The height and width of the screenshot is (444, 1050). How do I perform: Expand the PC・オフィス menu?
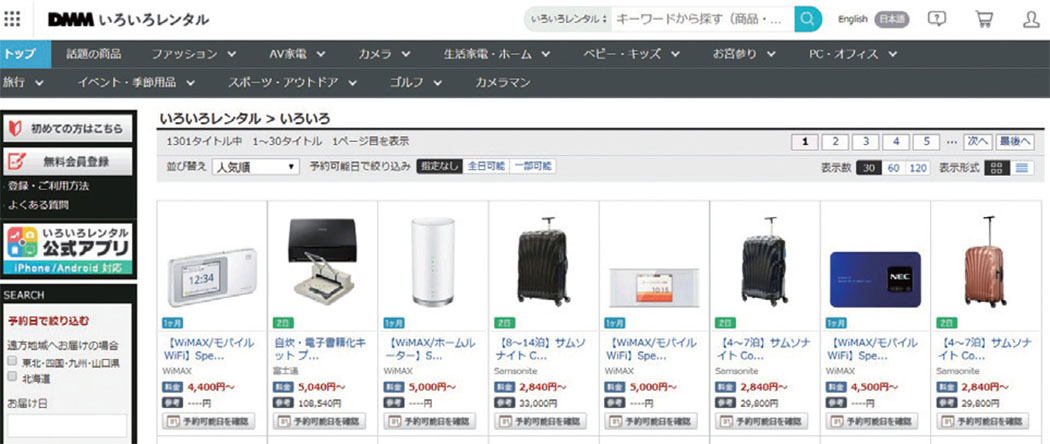pos(853,54)
